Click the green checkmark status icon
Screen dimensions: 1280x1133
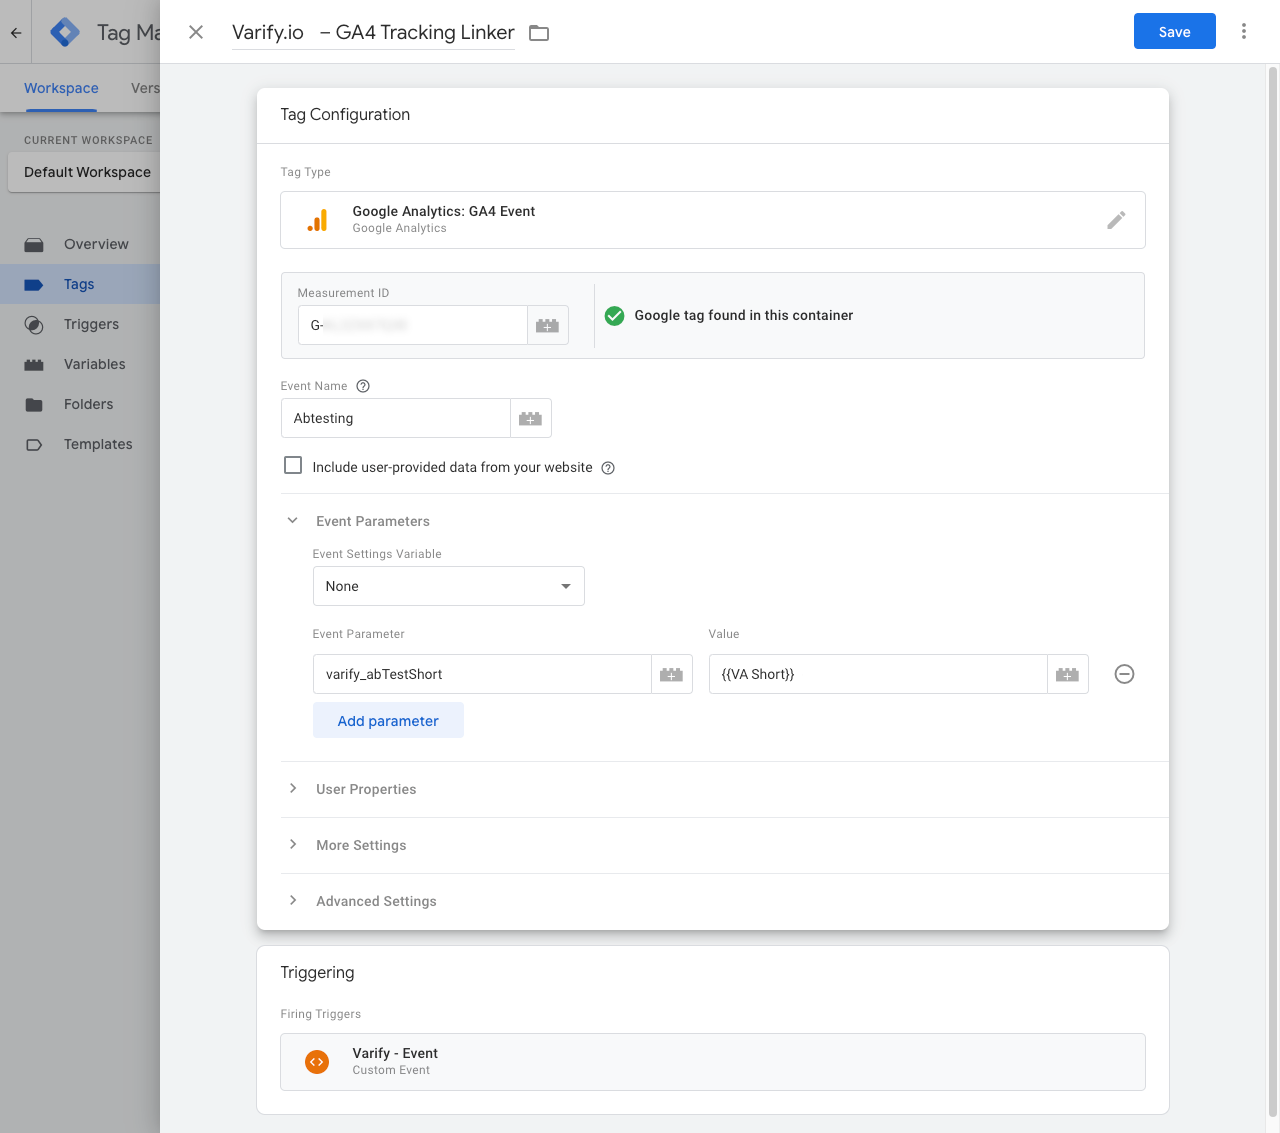(615, 315)
